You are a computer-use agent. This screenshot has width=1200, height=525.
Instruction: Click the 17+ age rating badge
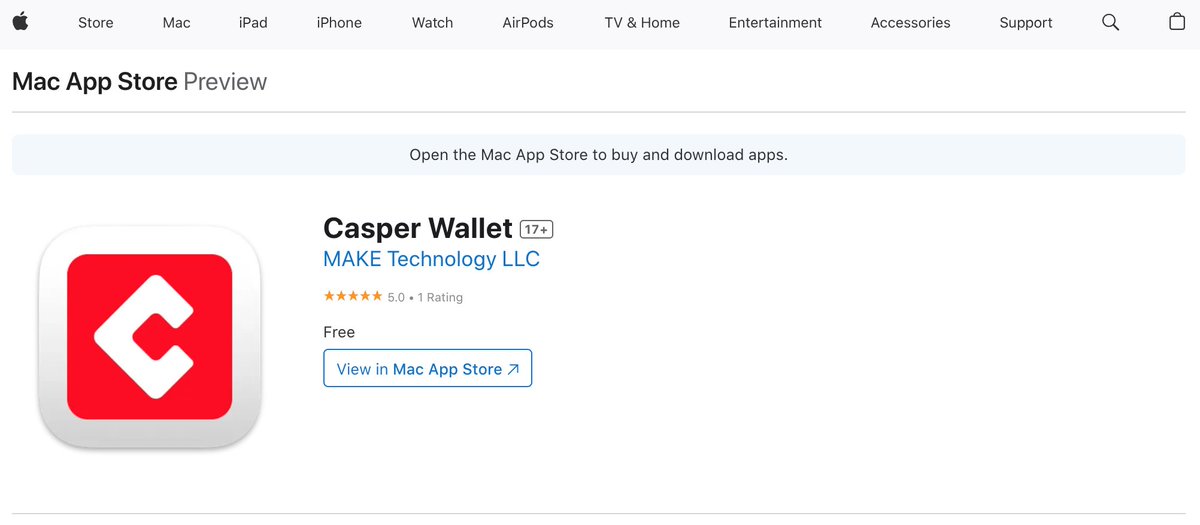click(537, 230)
